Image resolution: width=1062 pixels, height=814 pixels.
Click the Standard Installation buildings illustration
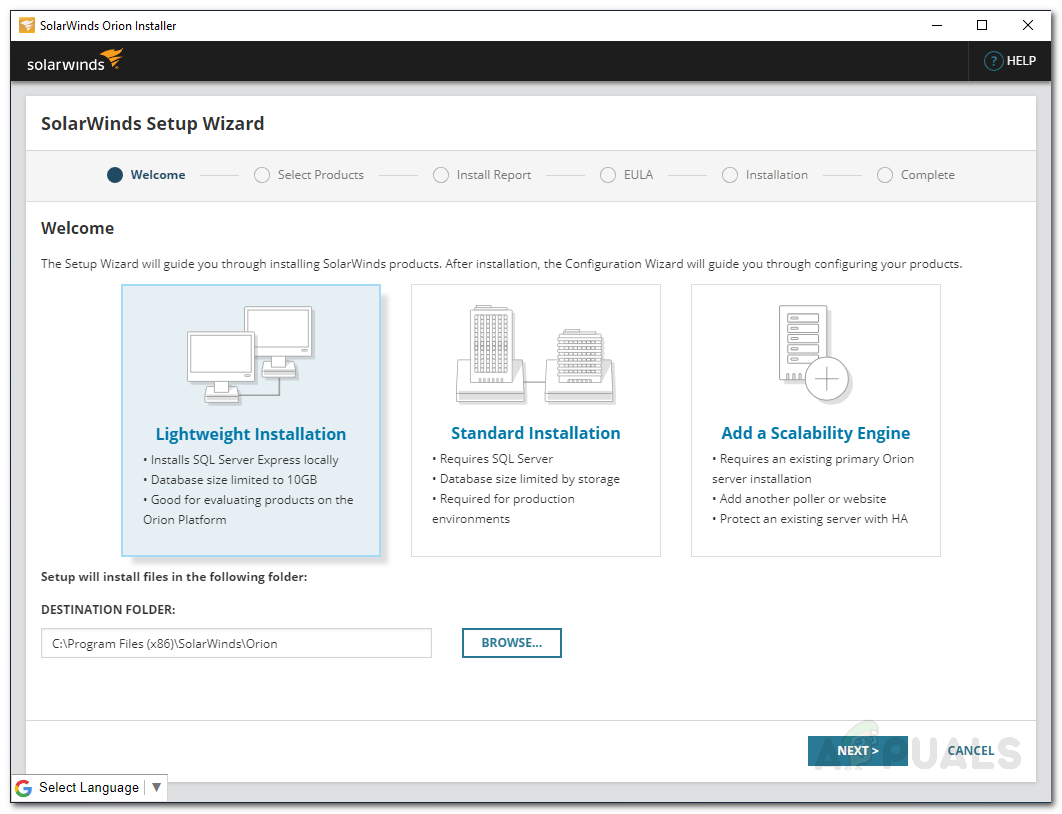coord(535,354)
